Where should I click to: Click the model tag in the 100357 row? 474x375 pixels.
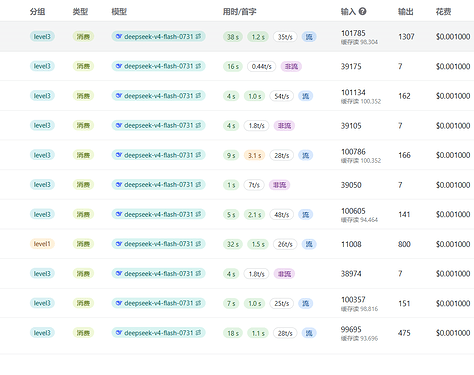point(158,303)
